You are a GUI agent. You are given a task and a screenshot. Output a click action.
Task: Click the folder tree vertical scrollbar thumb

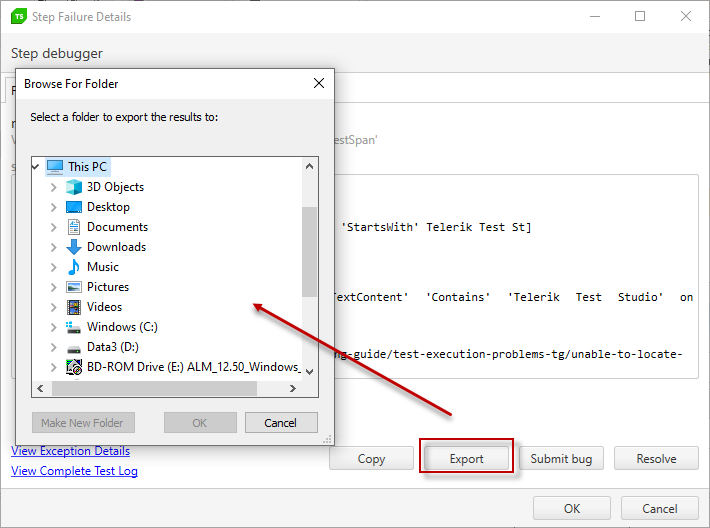[x=309, y=252]
